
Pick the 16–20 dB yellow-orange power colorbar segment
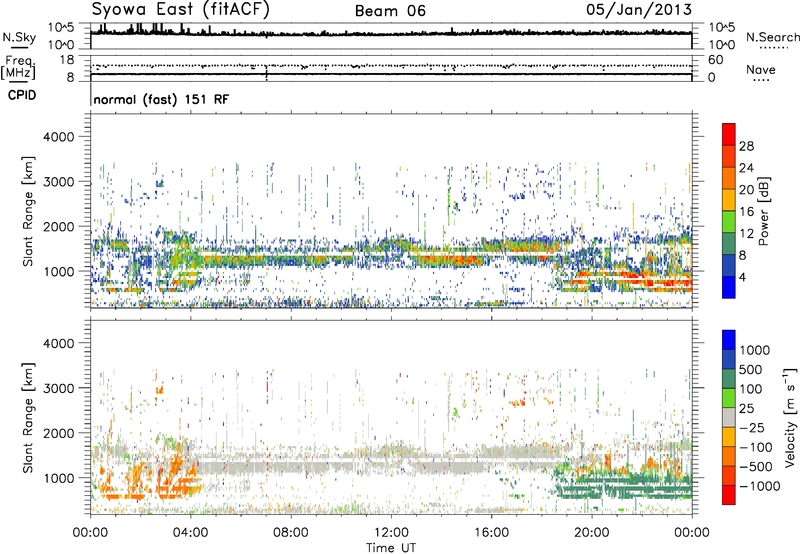tap(729, 200)
